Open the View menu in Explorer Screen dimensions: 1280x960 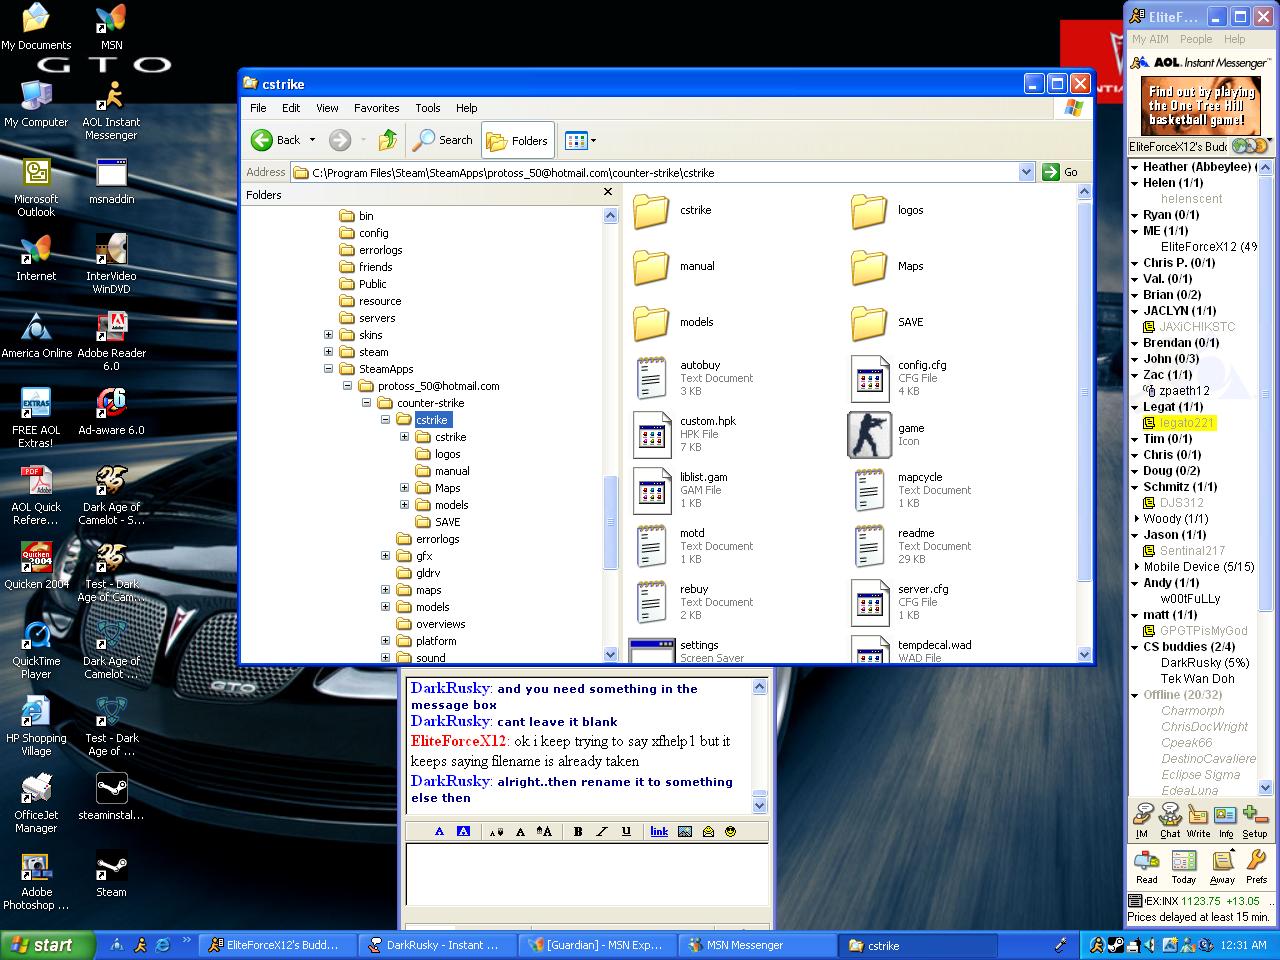(x=327, y=108)
